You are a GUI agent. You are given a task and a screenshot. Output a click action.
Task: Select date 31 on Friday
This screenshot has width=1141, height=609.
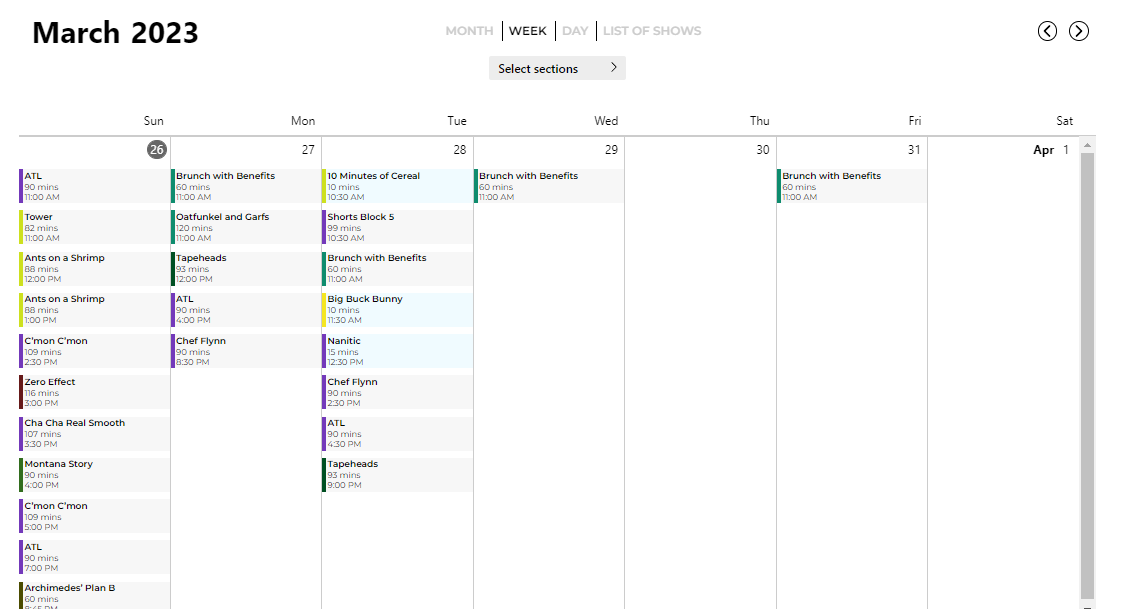(914, 150)
